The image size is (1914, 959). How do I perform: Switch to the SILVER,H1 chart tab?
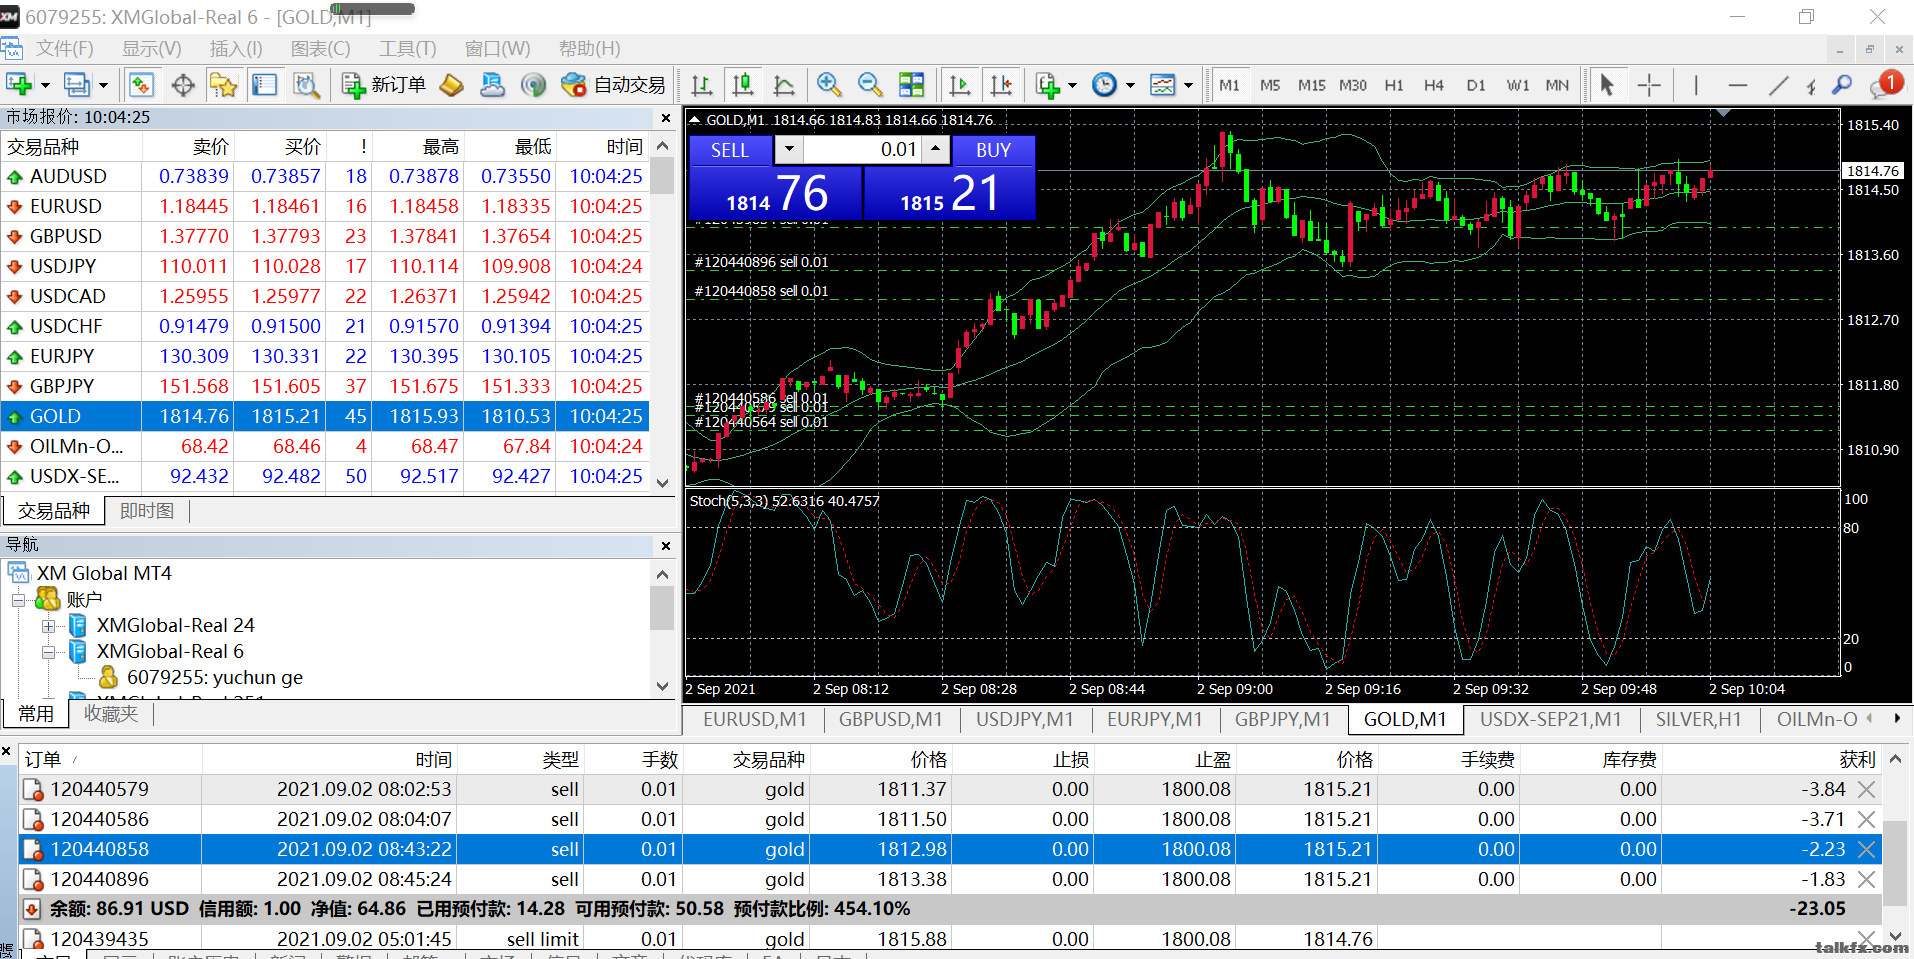[x=1698, y=719]
